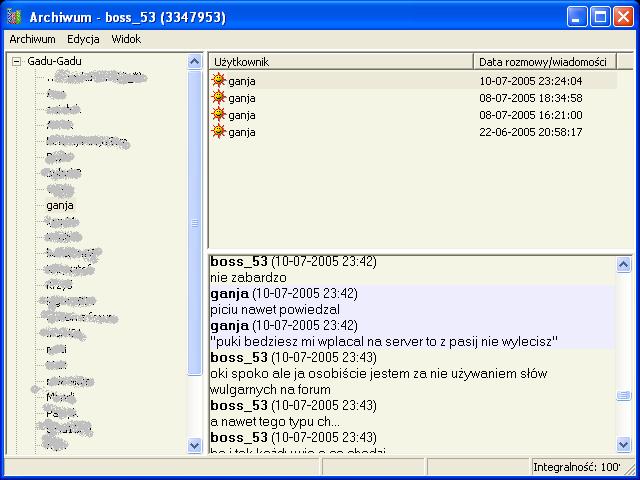The width and height of the screenshot is (640, 480).
Task: Maximize the Archiwum window
Action: tap(601, 17)
